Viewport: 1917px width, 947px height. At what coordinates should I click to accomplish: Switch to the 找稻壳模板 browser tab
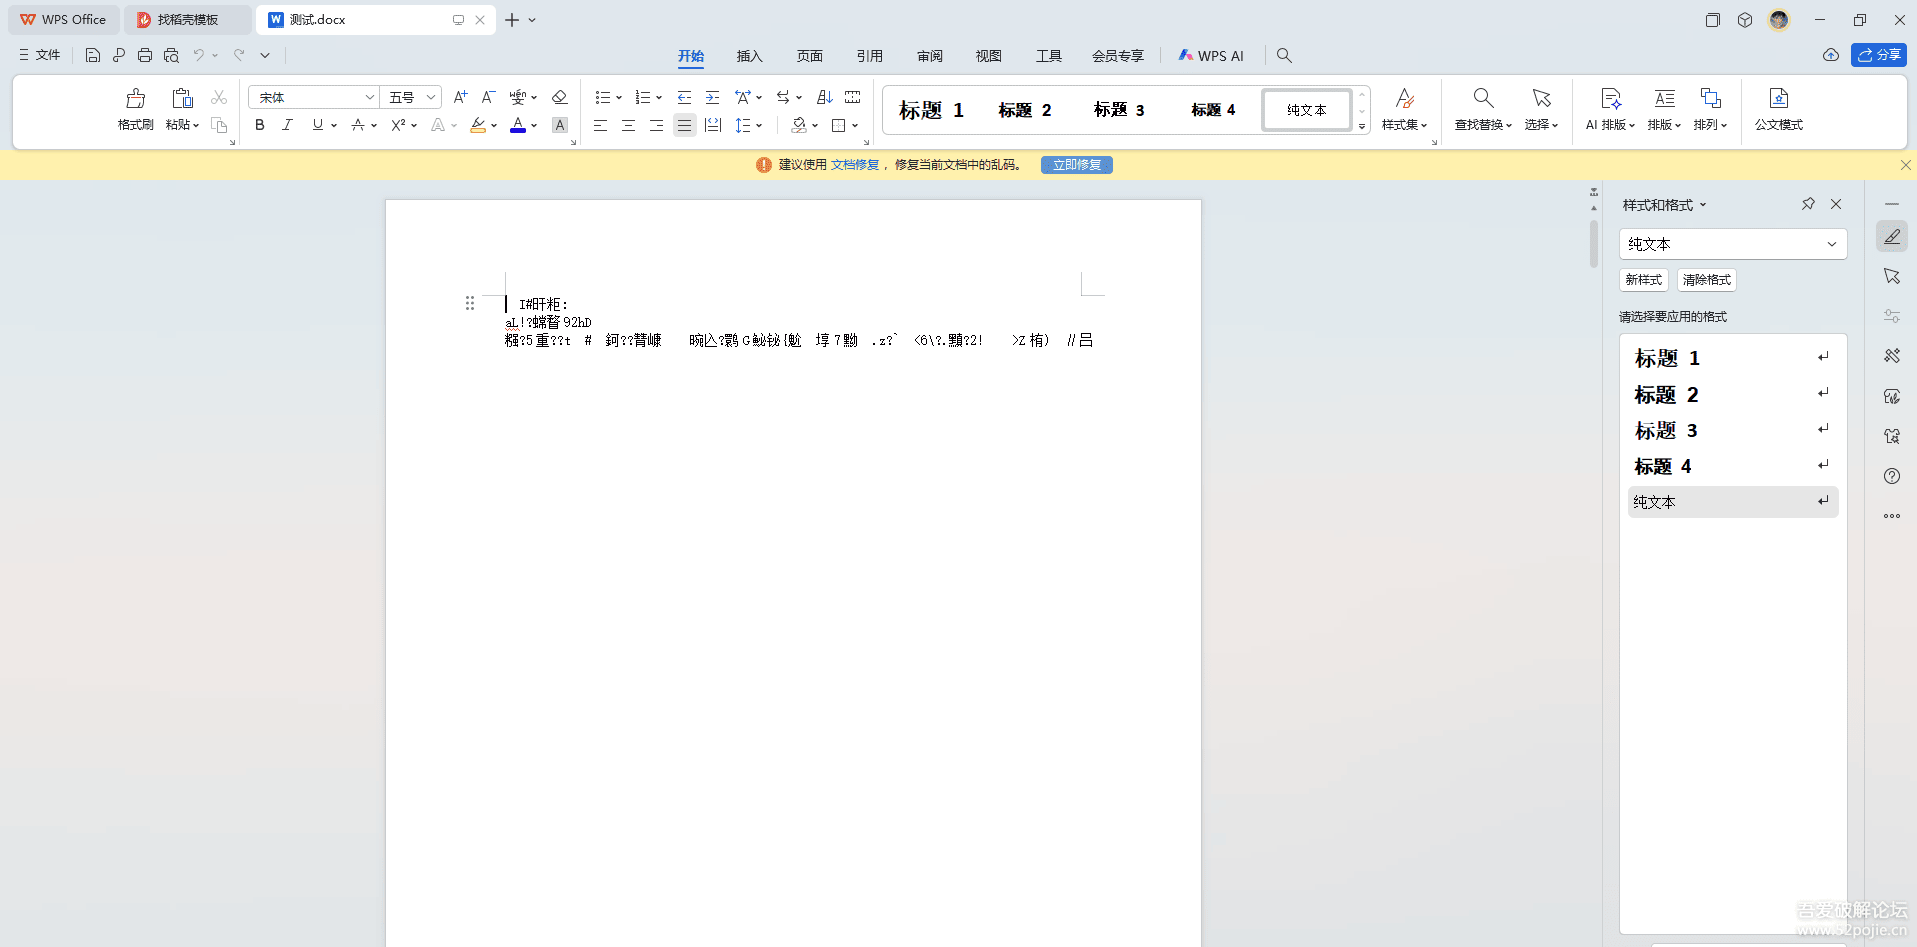188,19
